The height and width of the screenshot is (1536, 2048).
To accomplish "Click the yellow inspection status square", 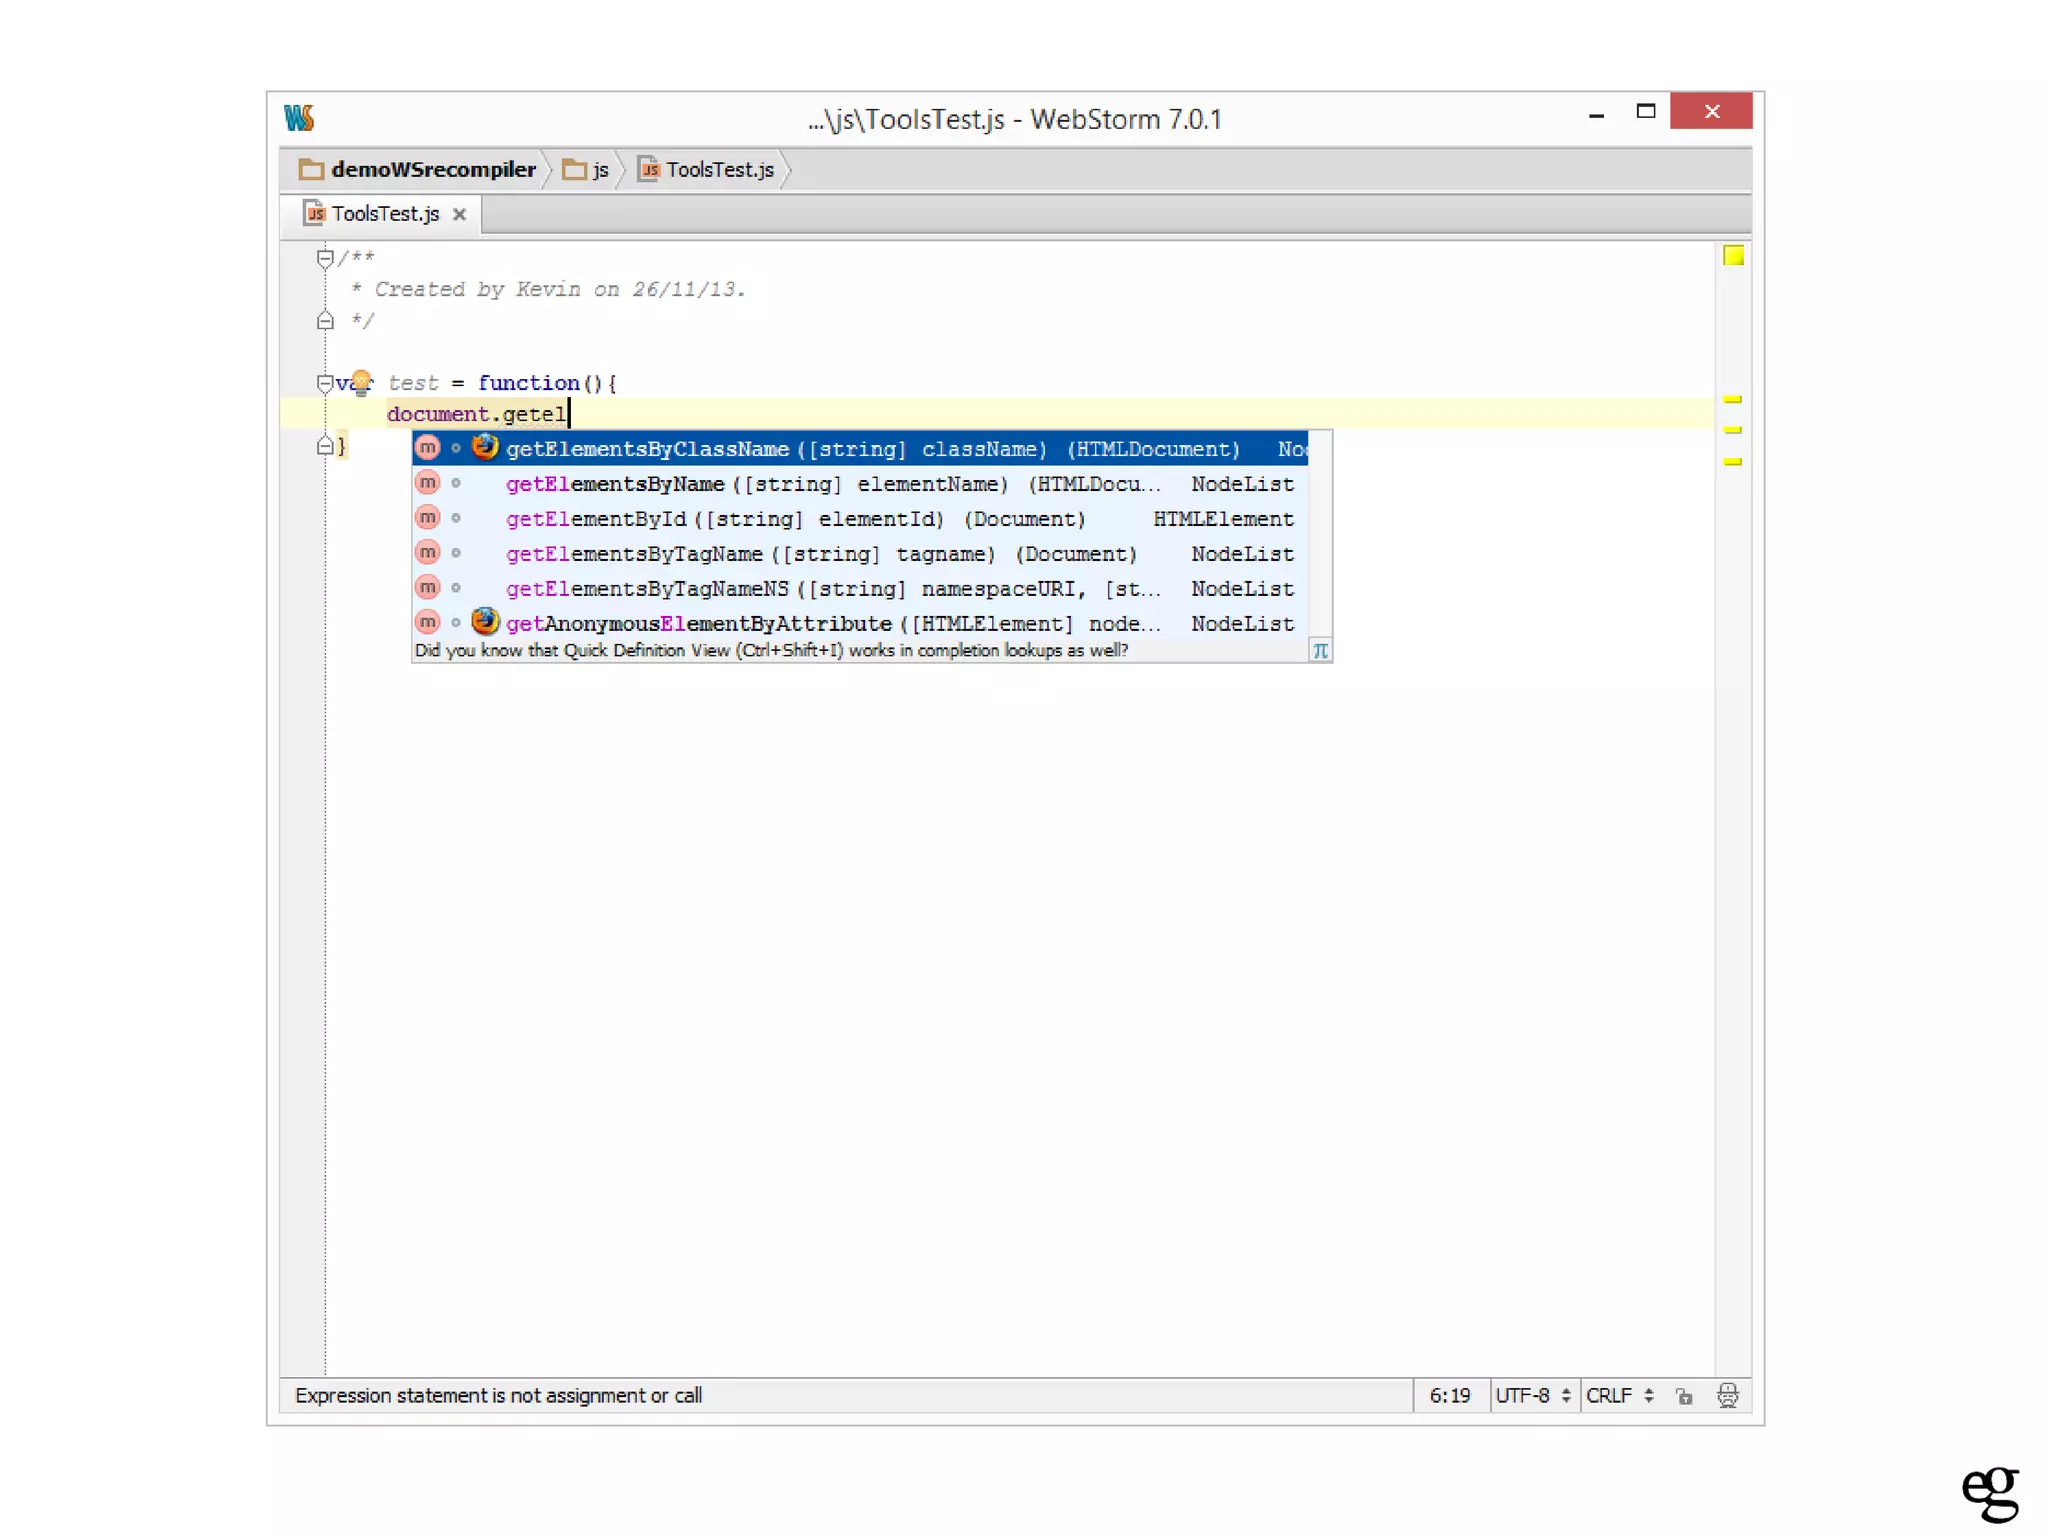I will point(1733,256).
